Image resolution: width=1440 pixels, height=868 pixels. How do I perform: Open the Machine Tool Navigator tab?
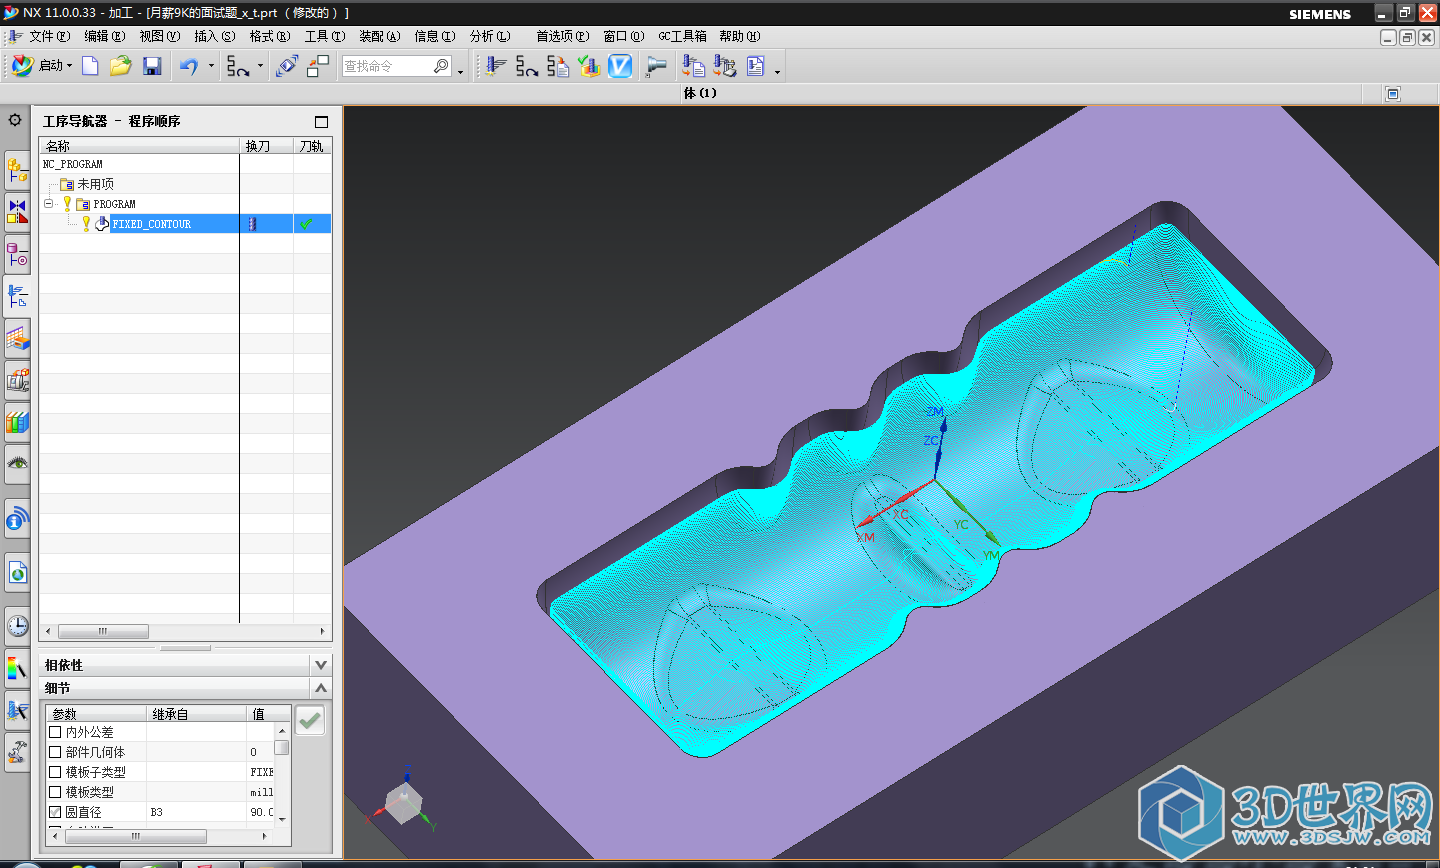point(17,381)
